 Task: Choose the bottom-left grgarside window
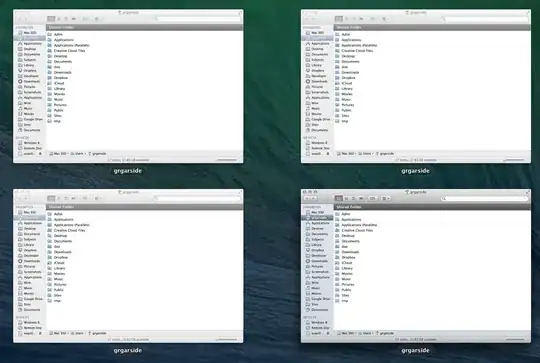click(128, 266)
